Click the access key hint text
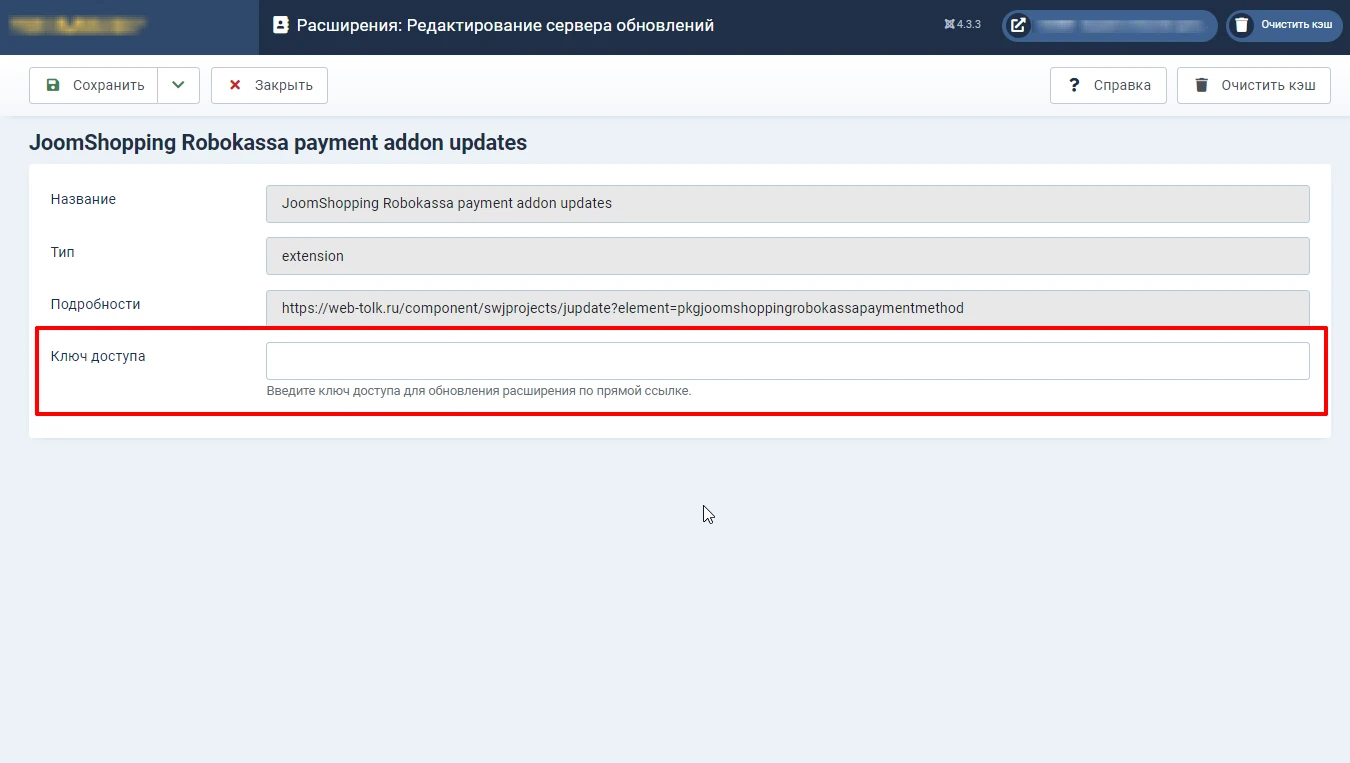The width and height of the screenshot is (1350, 763). (479, 391)
